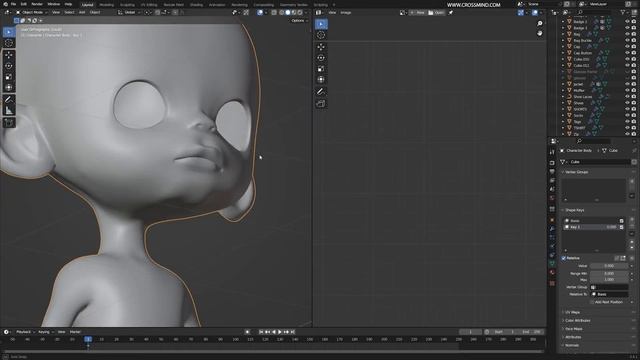Click the Cube mesh name field
The height and width of the screenshot is (360, 640).
[x=599, y=162]
